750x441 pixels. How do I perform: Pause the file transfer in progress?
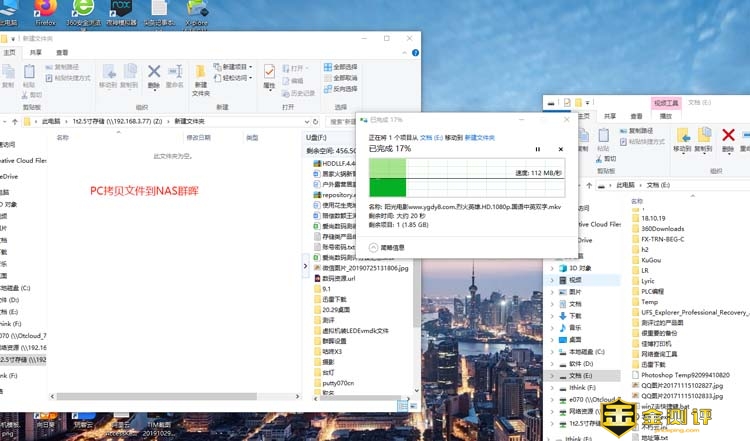537,148
